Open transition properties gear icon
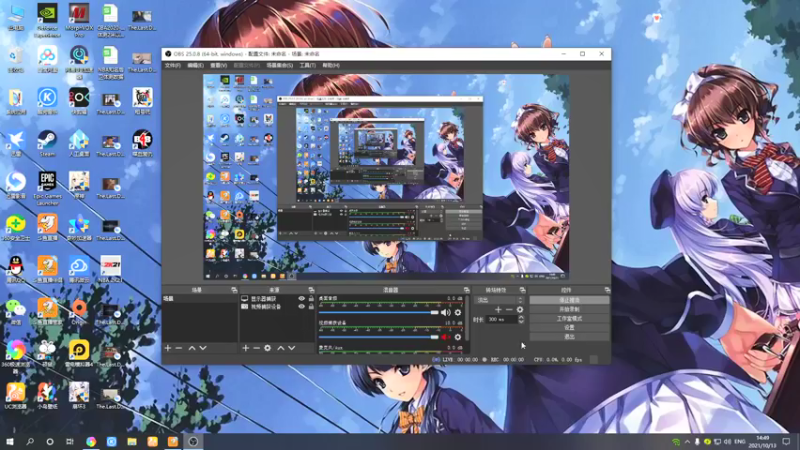This screenshot has width=800, height=450. [x=520, y=309]
